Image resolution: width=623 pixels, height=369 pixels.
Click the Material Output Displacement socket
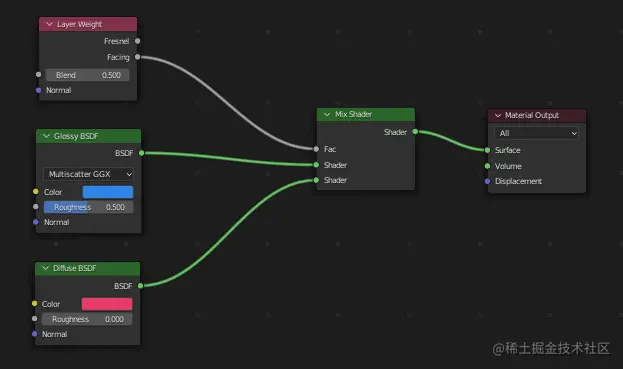point(488,181)
